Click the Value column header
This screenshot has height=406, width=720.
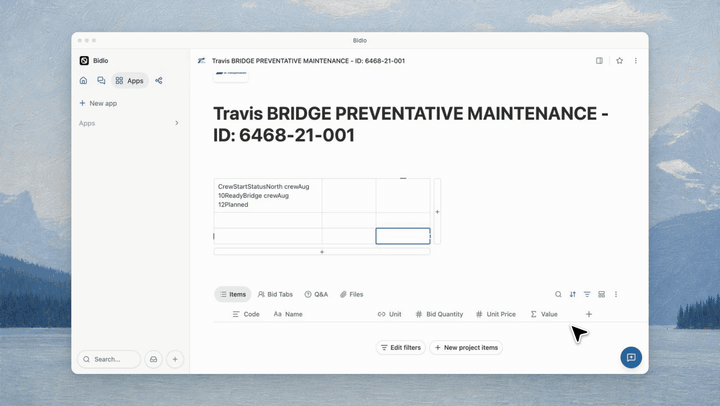tap(544, 314)
